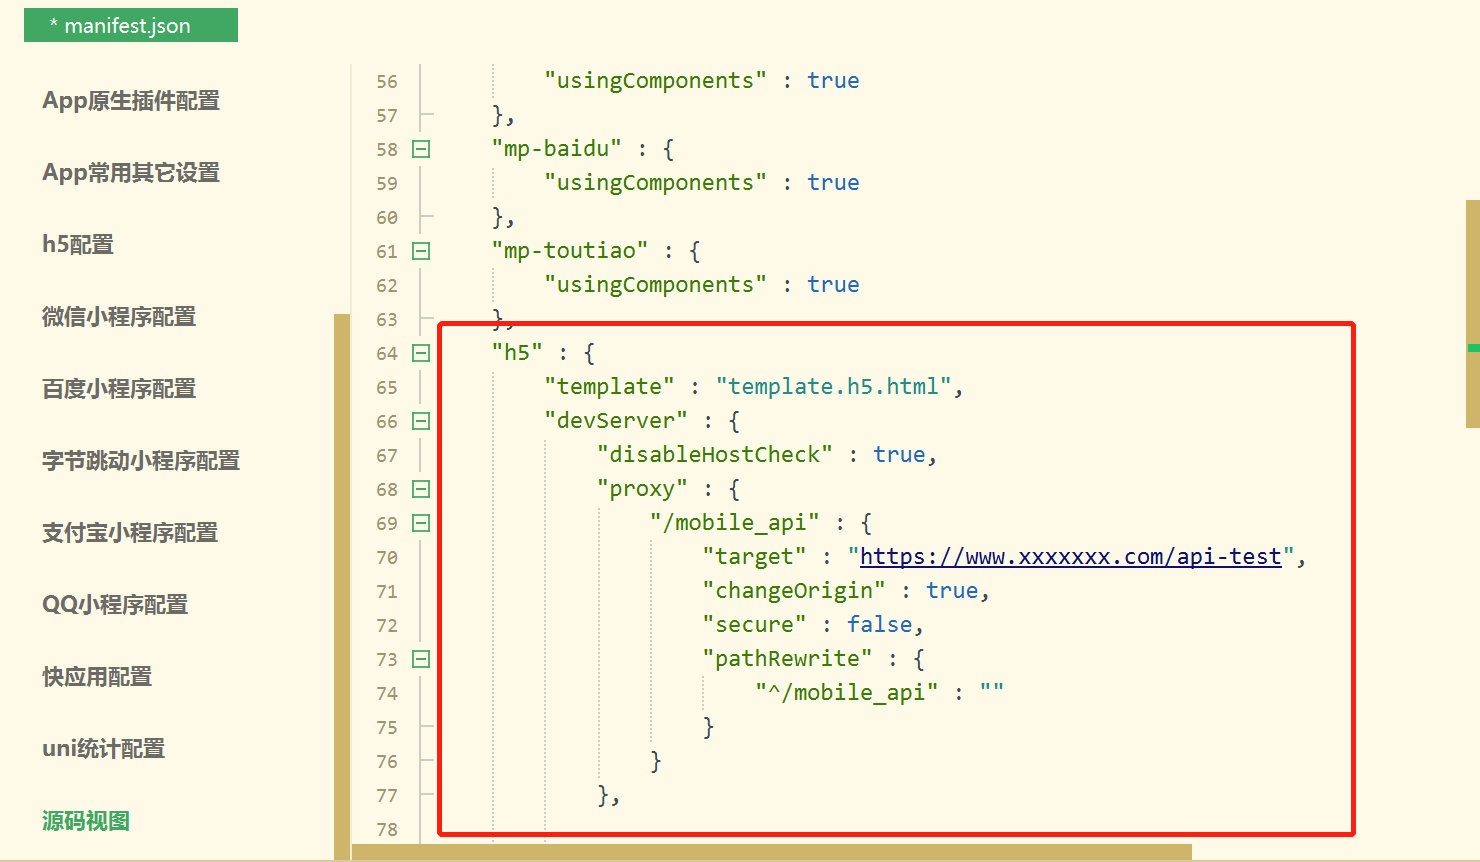
Task: Collapse the devServer block on line 66
Action: (421, 421)
